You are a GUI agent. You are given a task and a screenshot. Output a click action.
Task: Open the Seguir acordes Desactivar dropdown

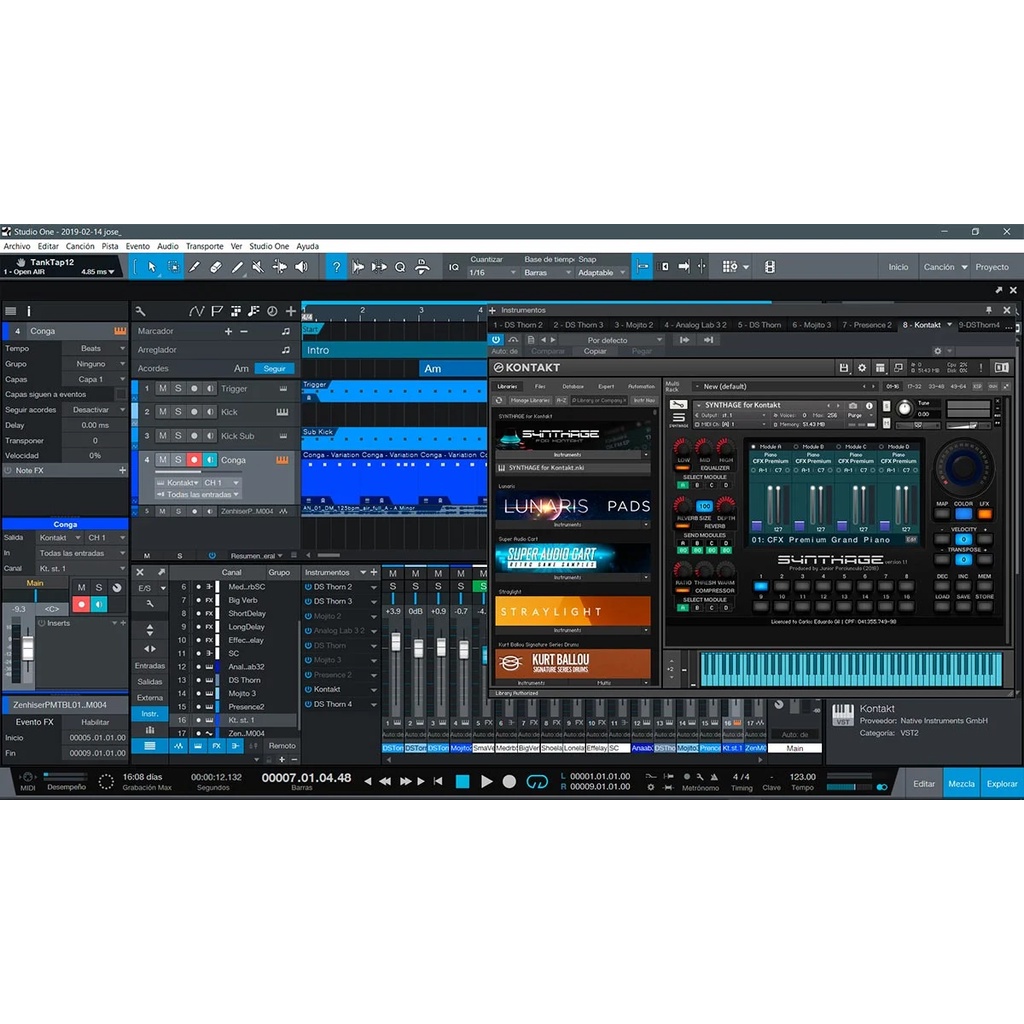coord(95,409)
